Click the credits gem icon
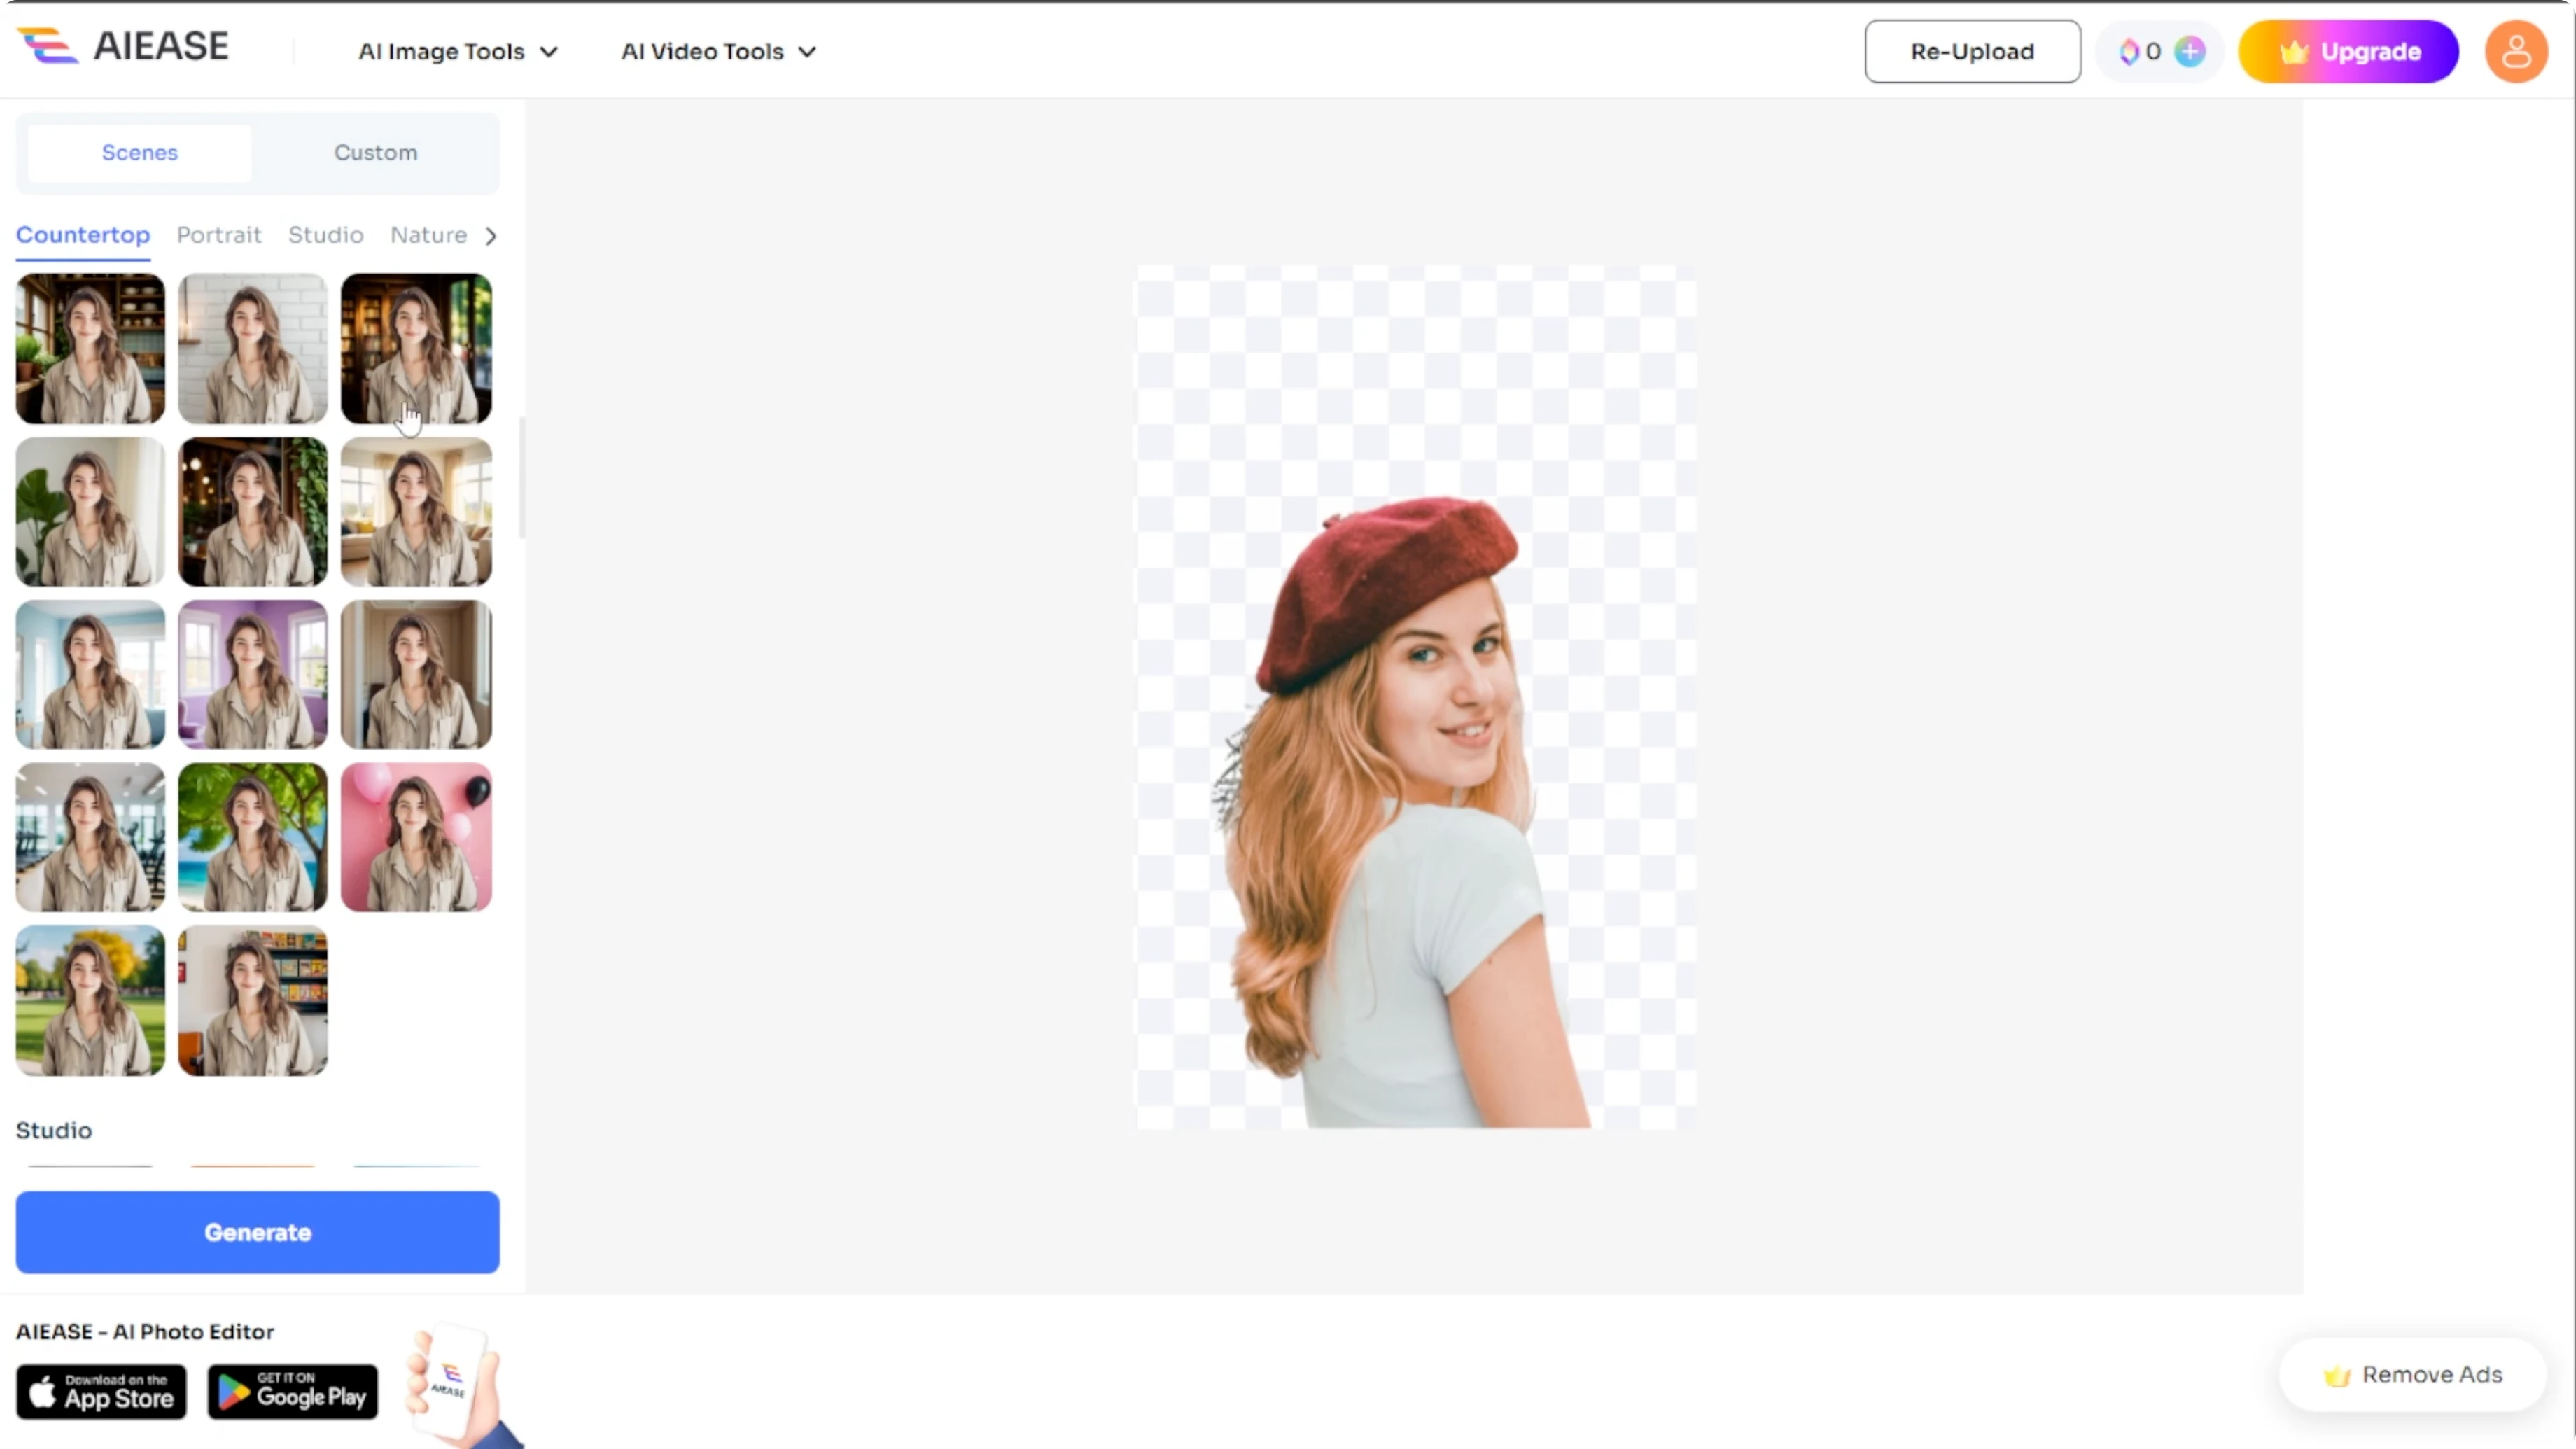Viewport: 2576px width, 1449px height. click(x=2129, y=51)
